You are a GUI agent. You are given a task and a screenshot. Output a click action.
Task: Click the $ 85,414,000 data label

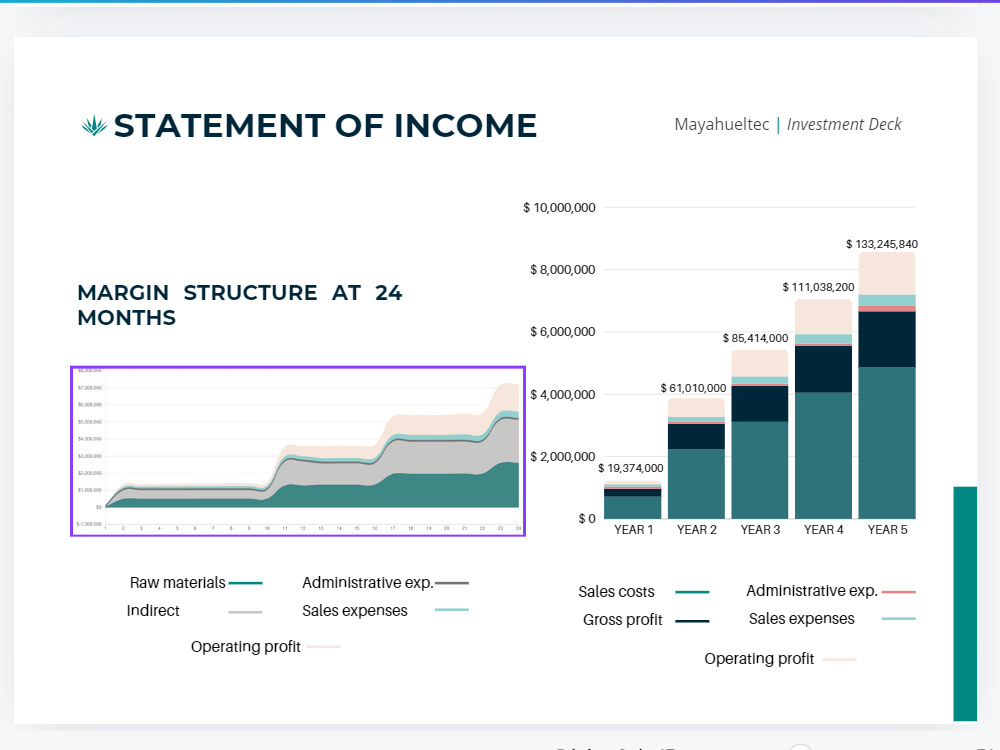[x=755, y=338]
